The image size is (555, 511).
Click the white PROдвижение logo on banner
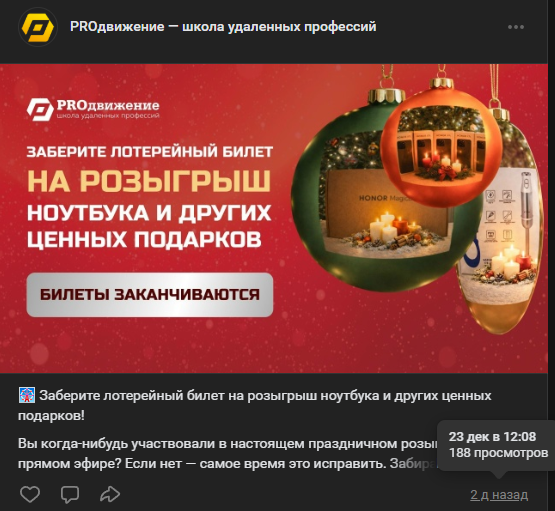(93, 109)
